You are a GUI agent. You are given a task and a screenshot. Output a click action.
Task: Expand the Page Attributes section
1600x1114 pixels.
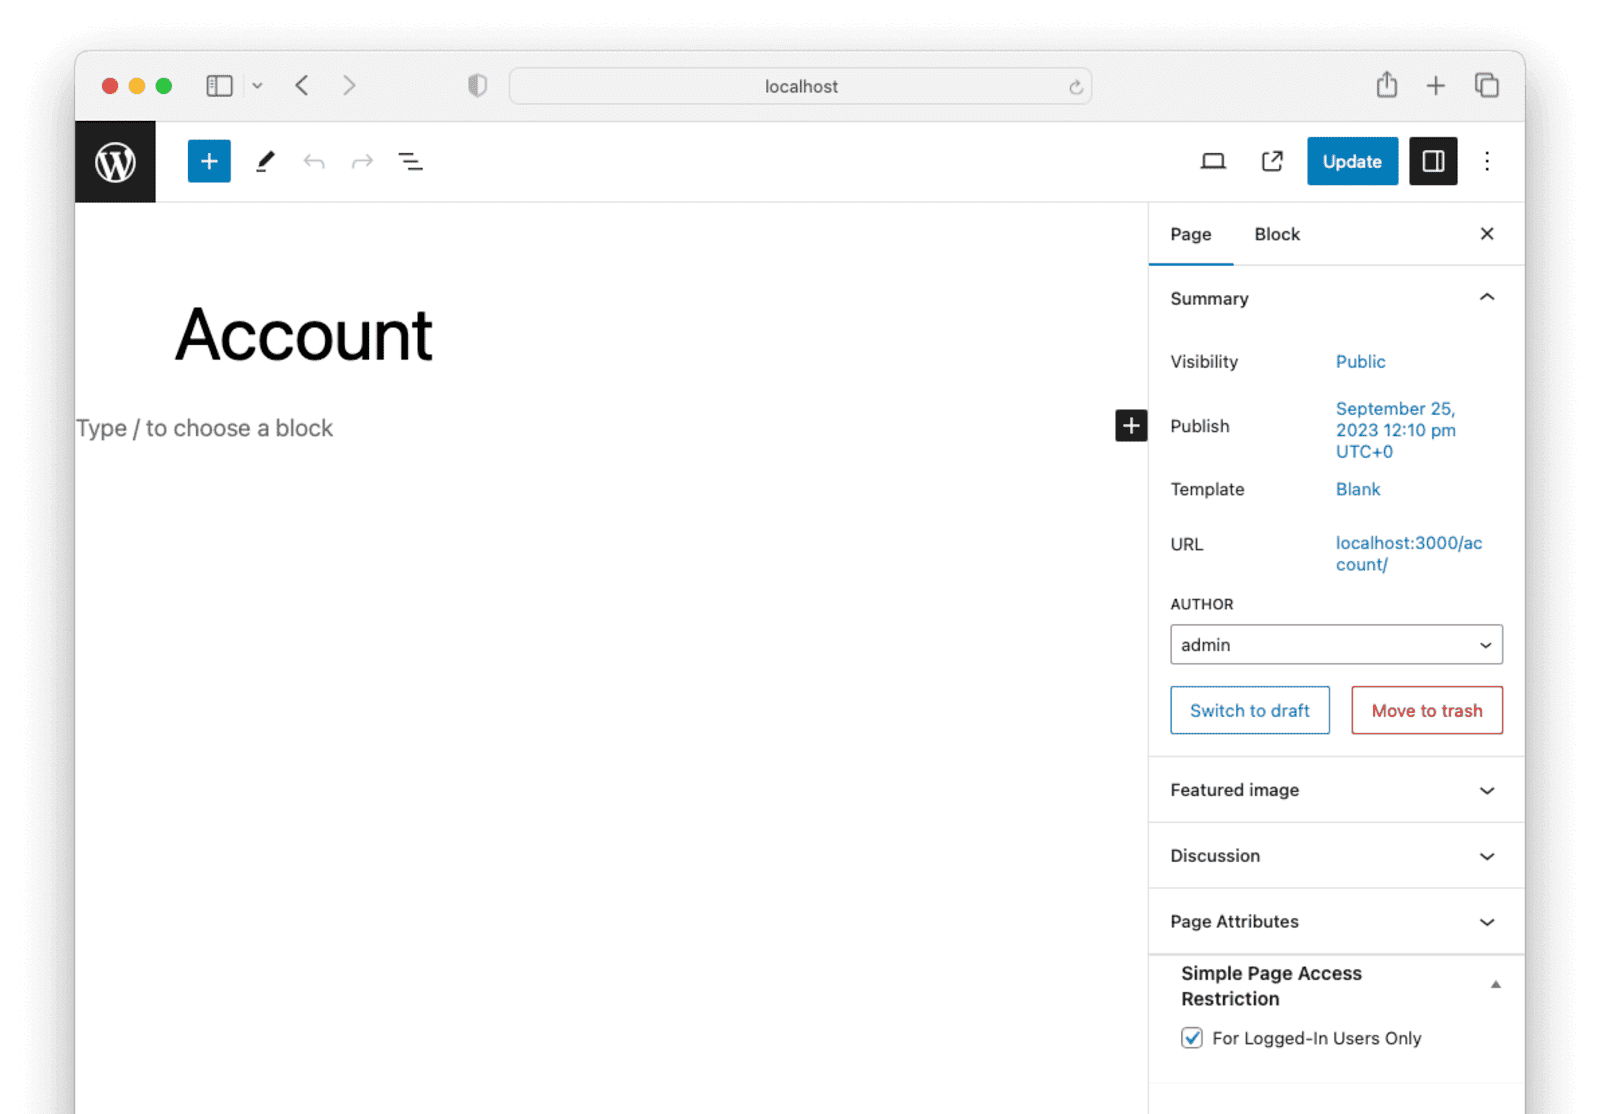[x=1336, y=922]
